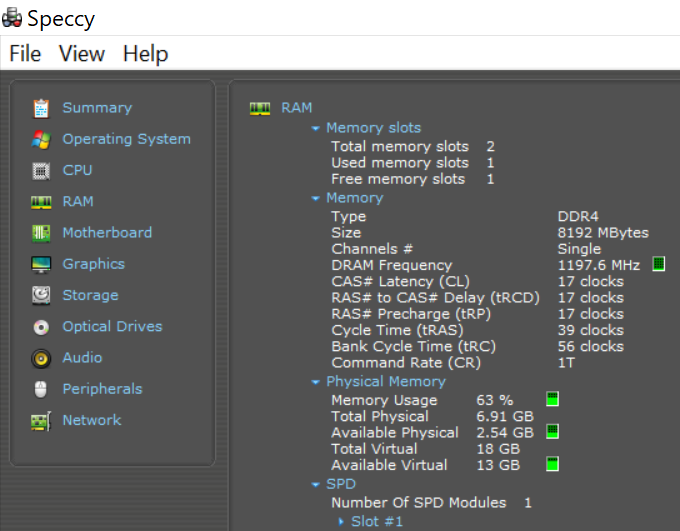Click the Operating System Windows flag icon
Image resolution: width=680 pixels, height=531 pixels.
click(x=41, y=140)
